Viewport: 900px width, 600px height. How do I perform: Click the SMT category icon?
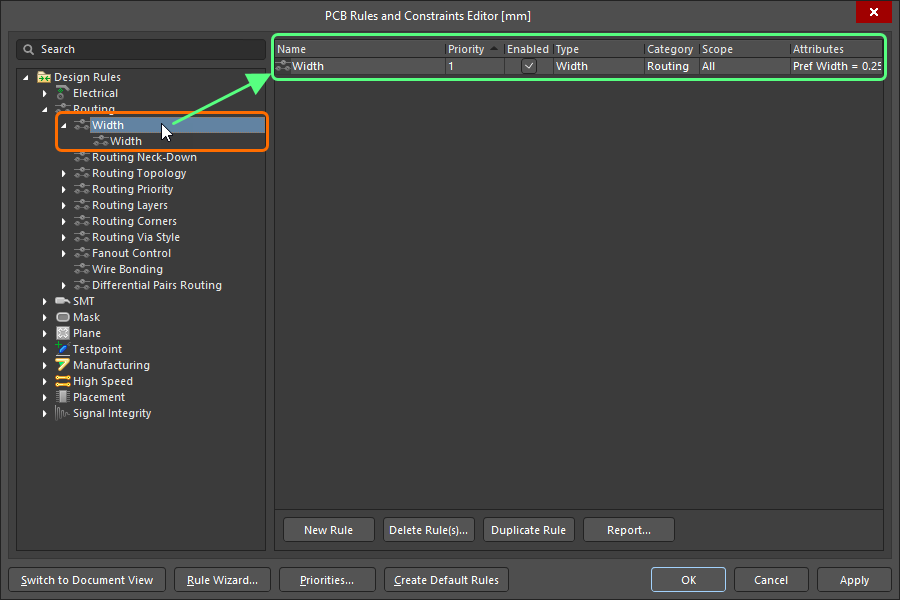[x=63, y=301]
